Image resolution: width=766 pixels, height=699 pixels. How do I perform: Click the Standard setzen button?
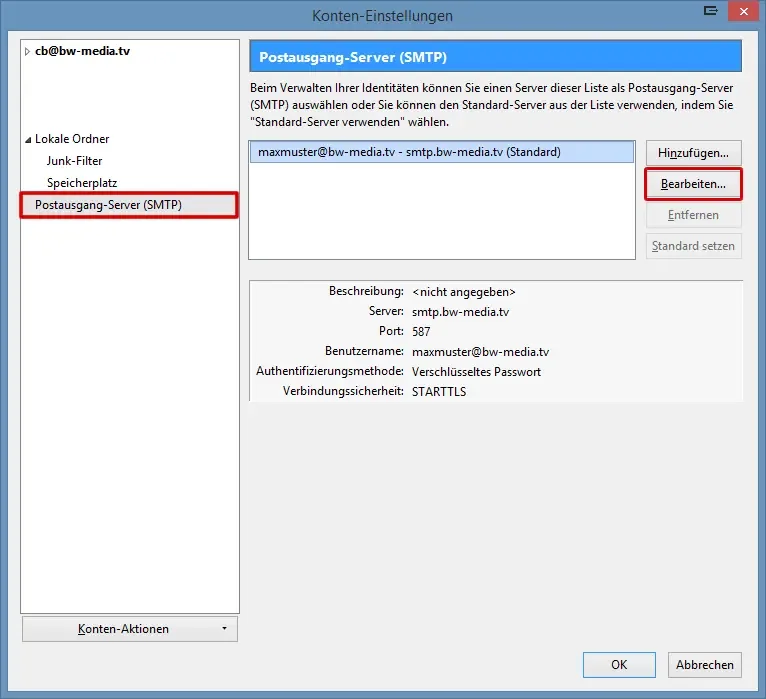(x=693, y=246)
